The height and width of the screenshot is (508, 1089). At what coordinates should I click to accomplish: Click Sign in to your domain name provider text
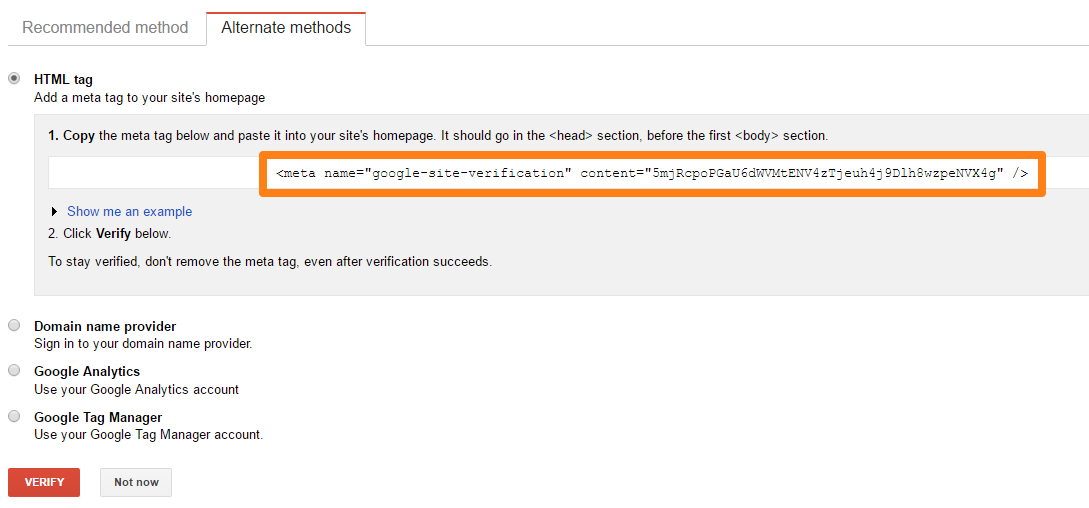tap(143, 344)
